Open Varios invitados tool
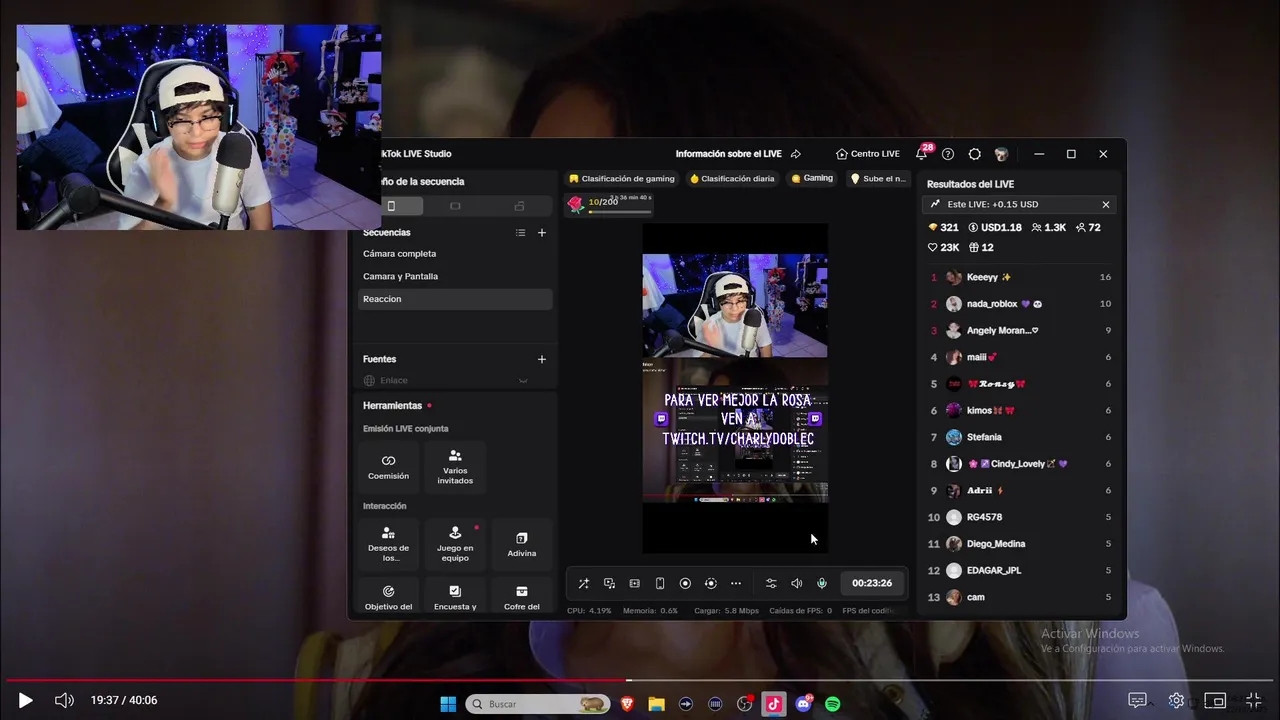Screen dimensions: 1280x720 pos(455,467)
